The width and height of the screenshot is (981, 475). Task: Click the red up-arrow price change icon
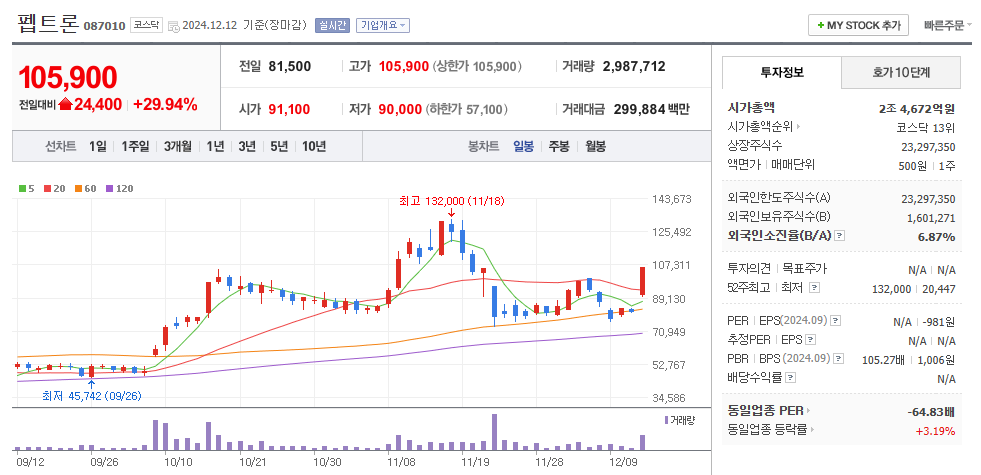tap(66, 105)
